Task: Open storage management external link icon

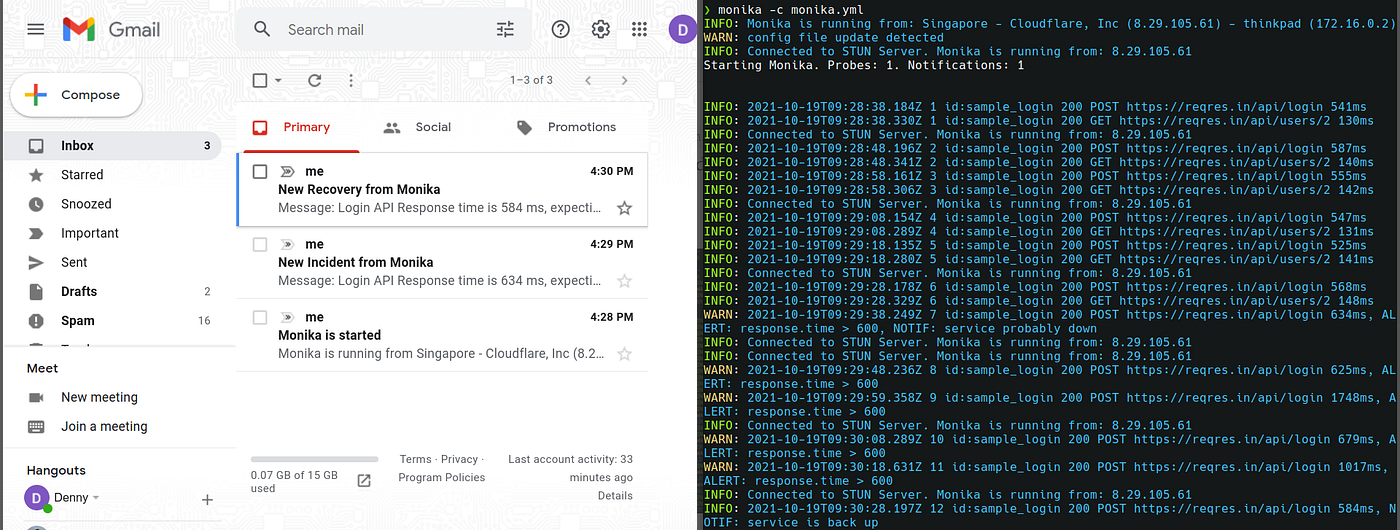Action: click(x=364, y=480)
